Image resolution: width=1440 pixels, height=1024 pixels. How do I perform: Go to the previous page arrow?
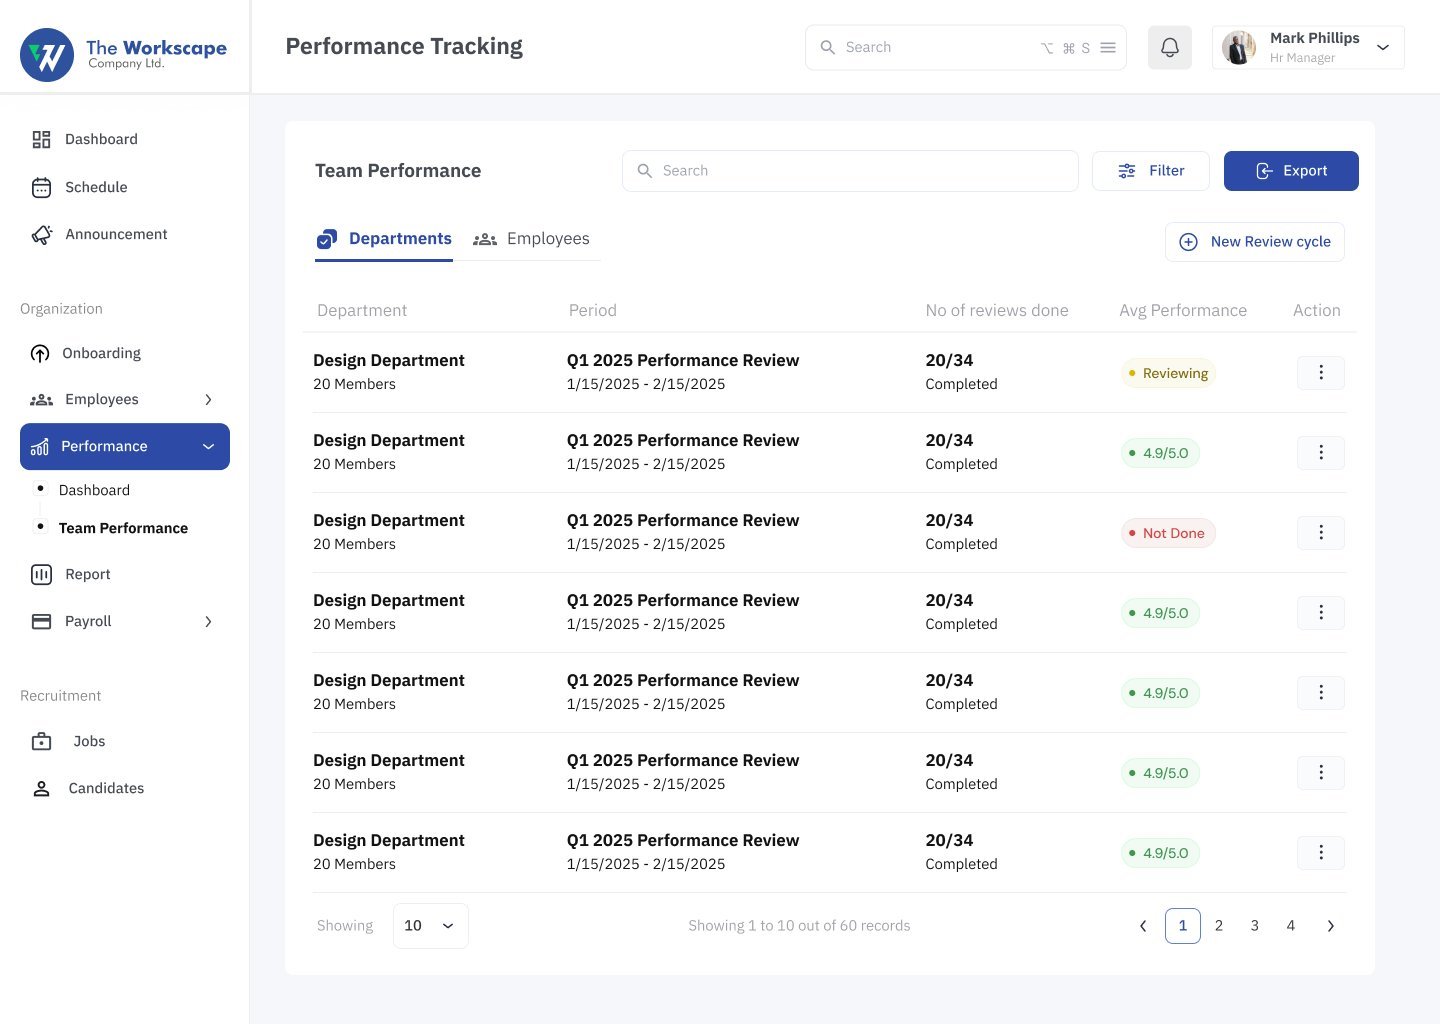pyautogui.click(x=1143, y=926)
